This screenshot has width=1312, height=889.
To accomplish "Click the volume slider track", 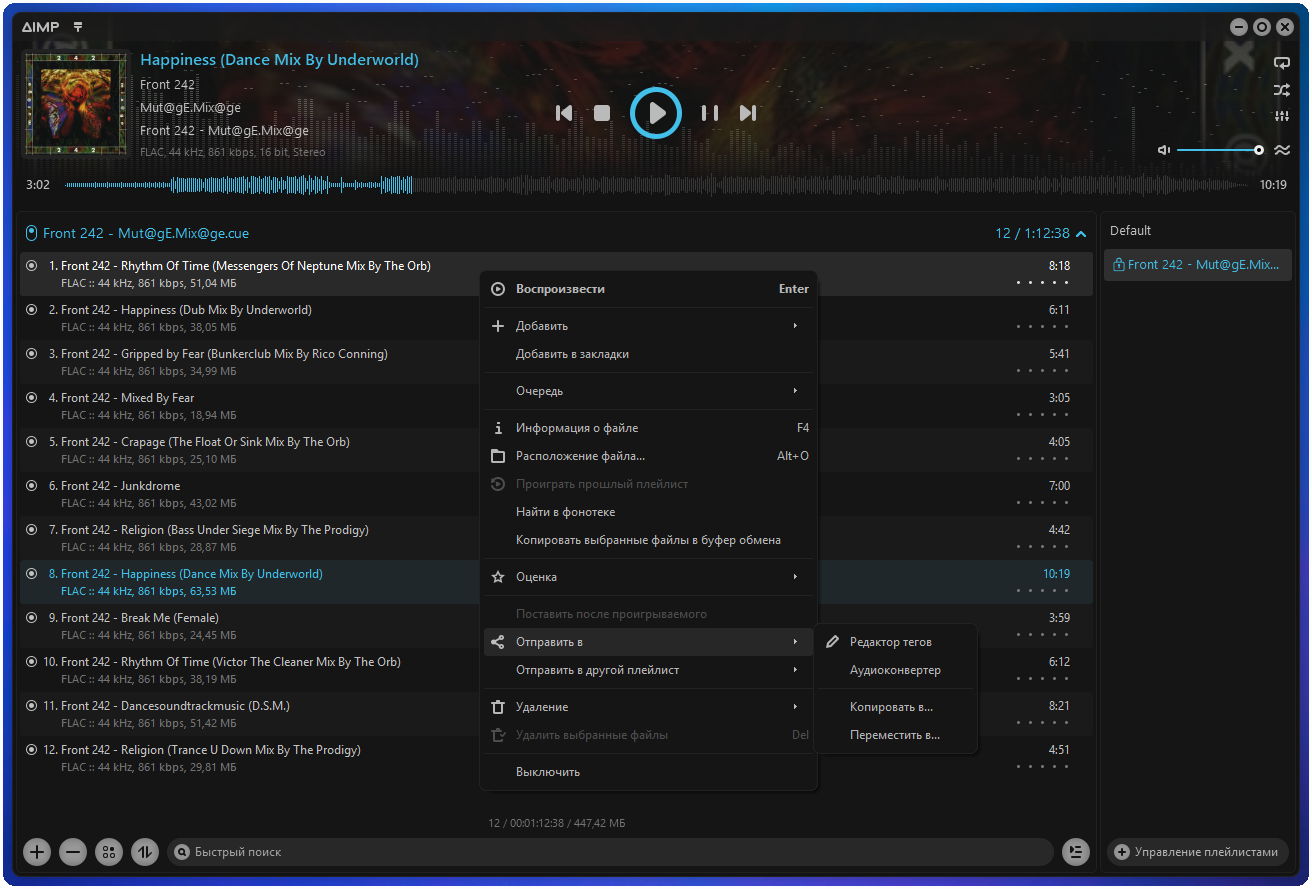I will (x=1220, y=150).
